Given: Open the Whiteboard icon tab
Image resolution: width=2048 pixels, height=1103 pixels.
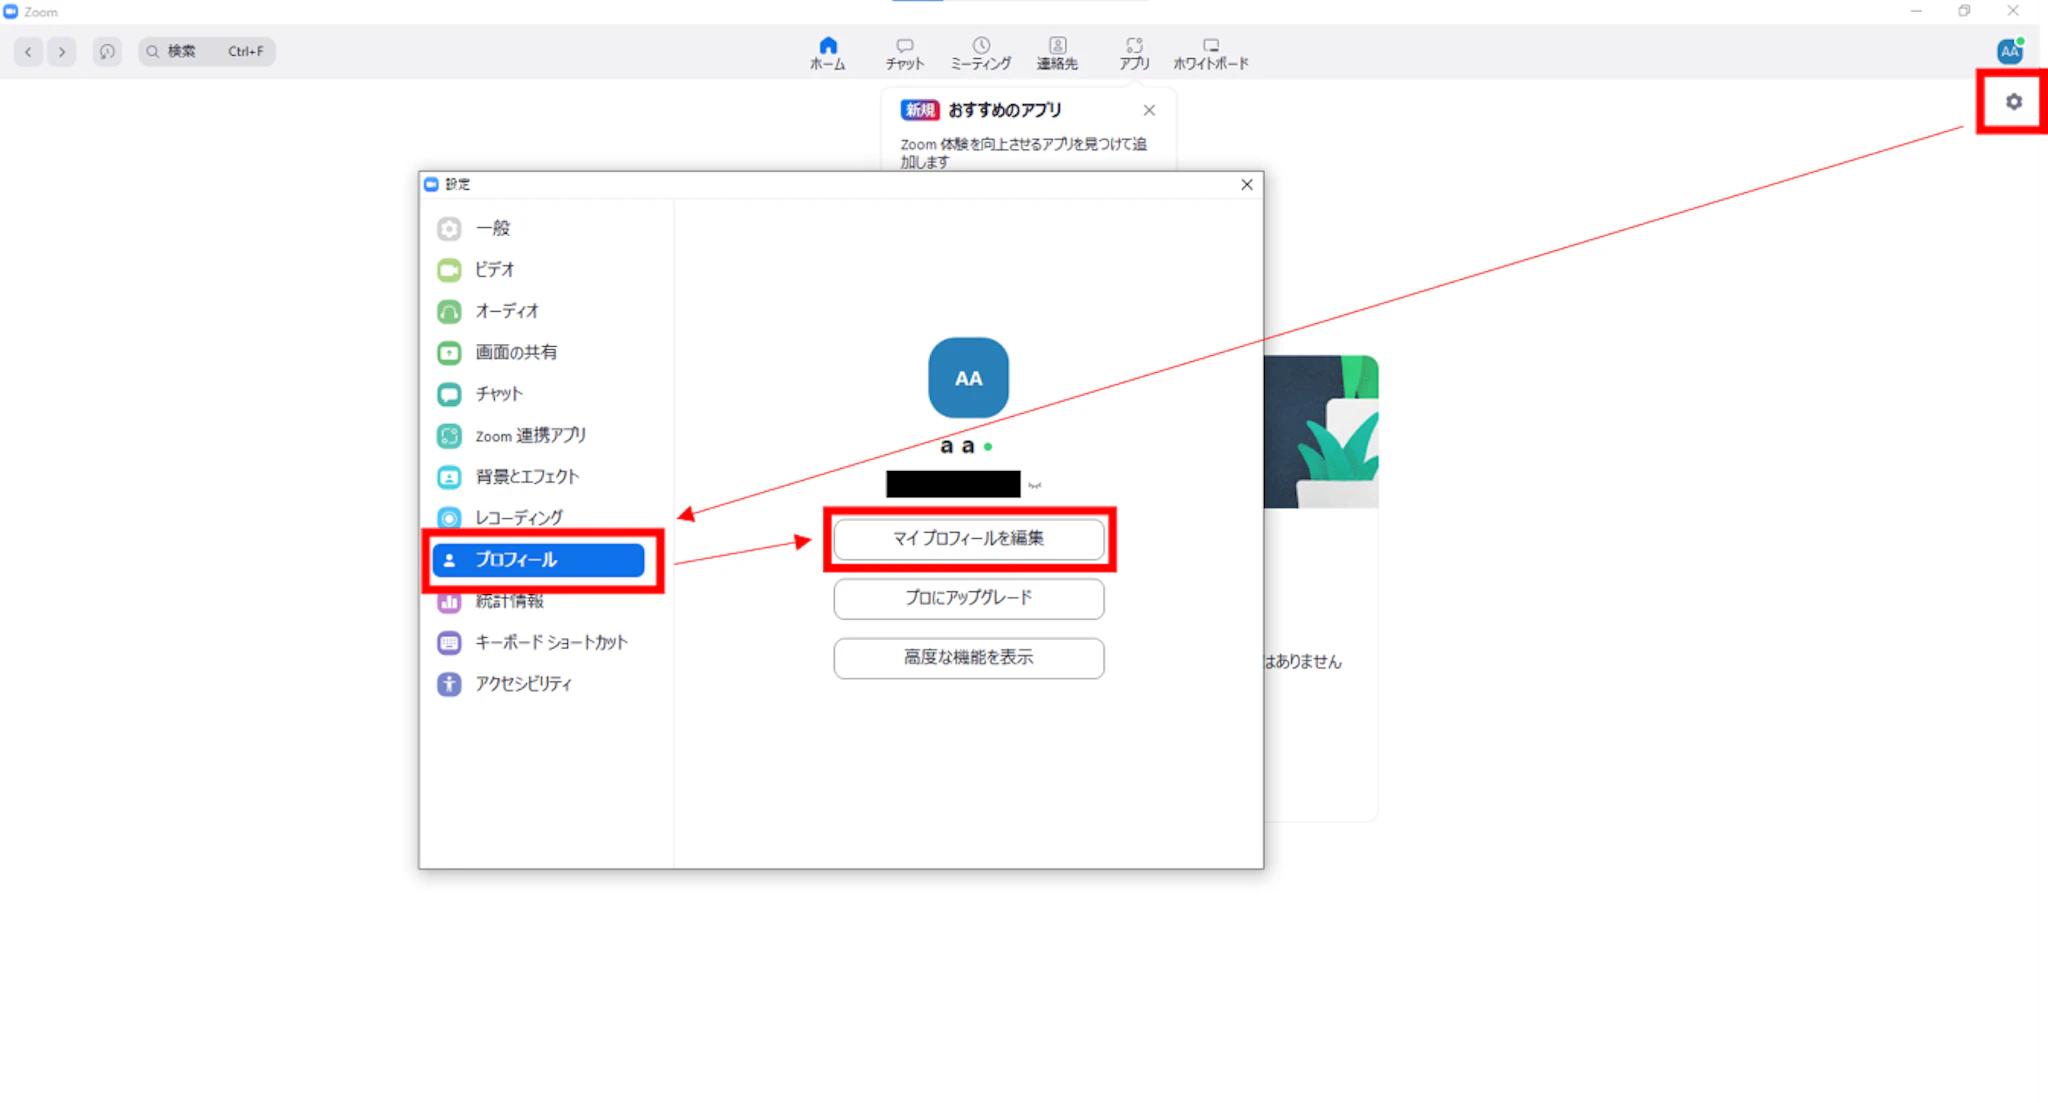Looking at the screenshot, I should (x=1210, y=52).
